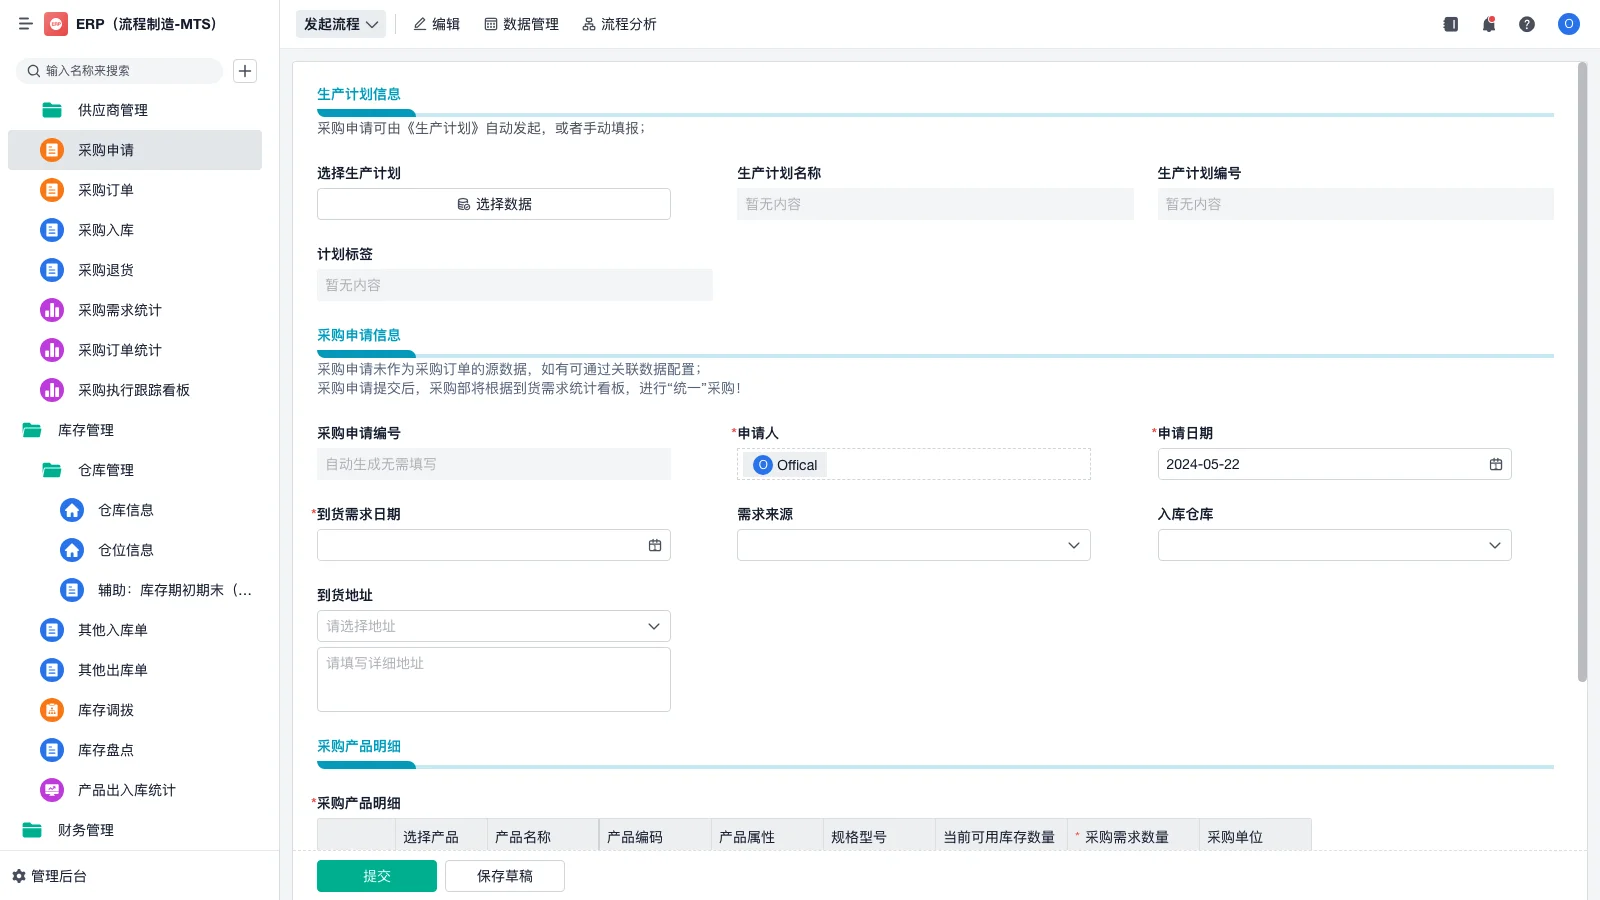The height and width of the screenshot is (900, 1600).
Task: Click the 提交 submit button
Action: 376,875
